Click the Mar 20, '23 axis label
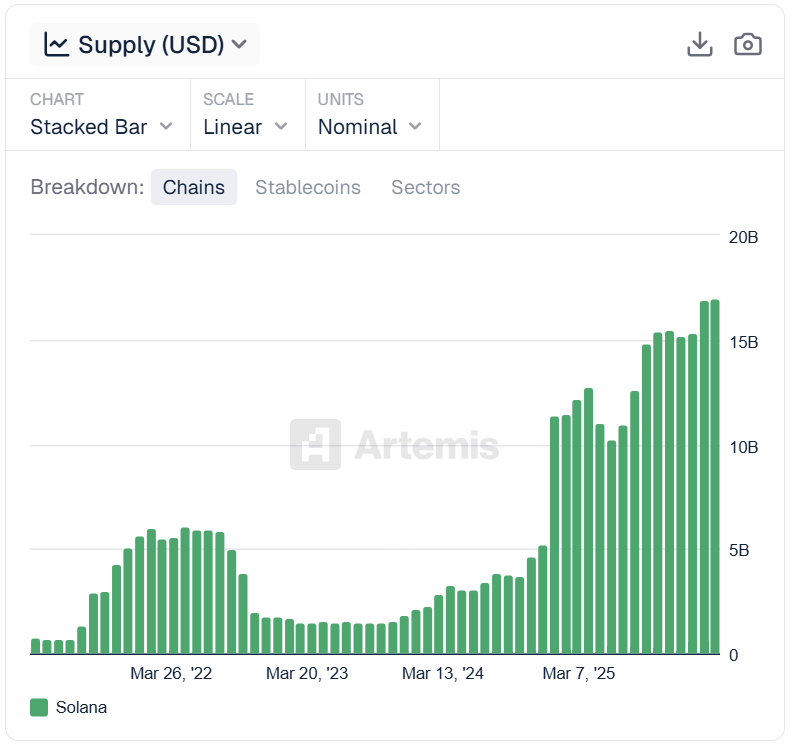 click(x=307, y=674)
